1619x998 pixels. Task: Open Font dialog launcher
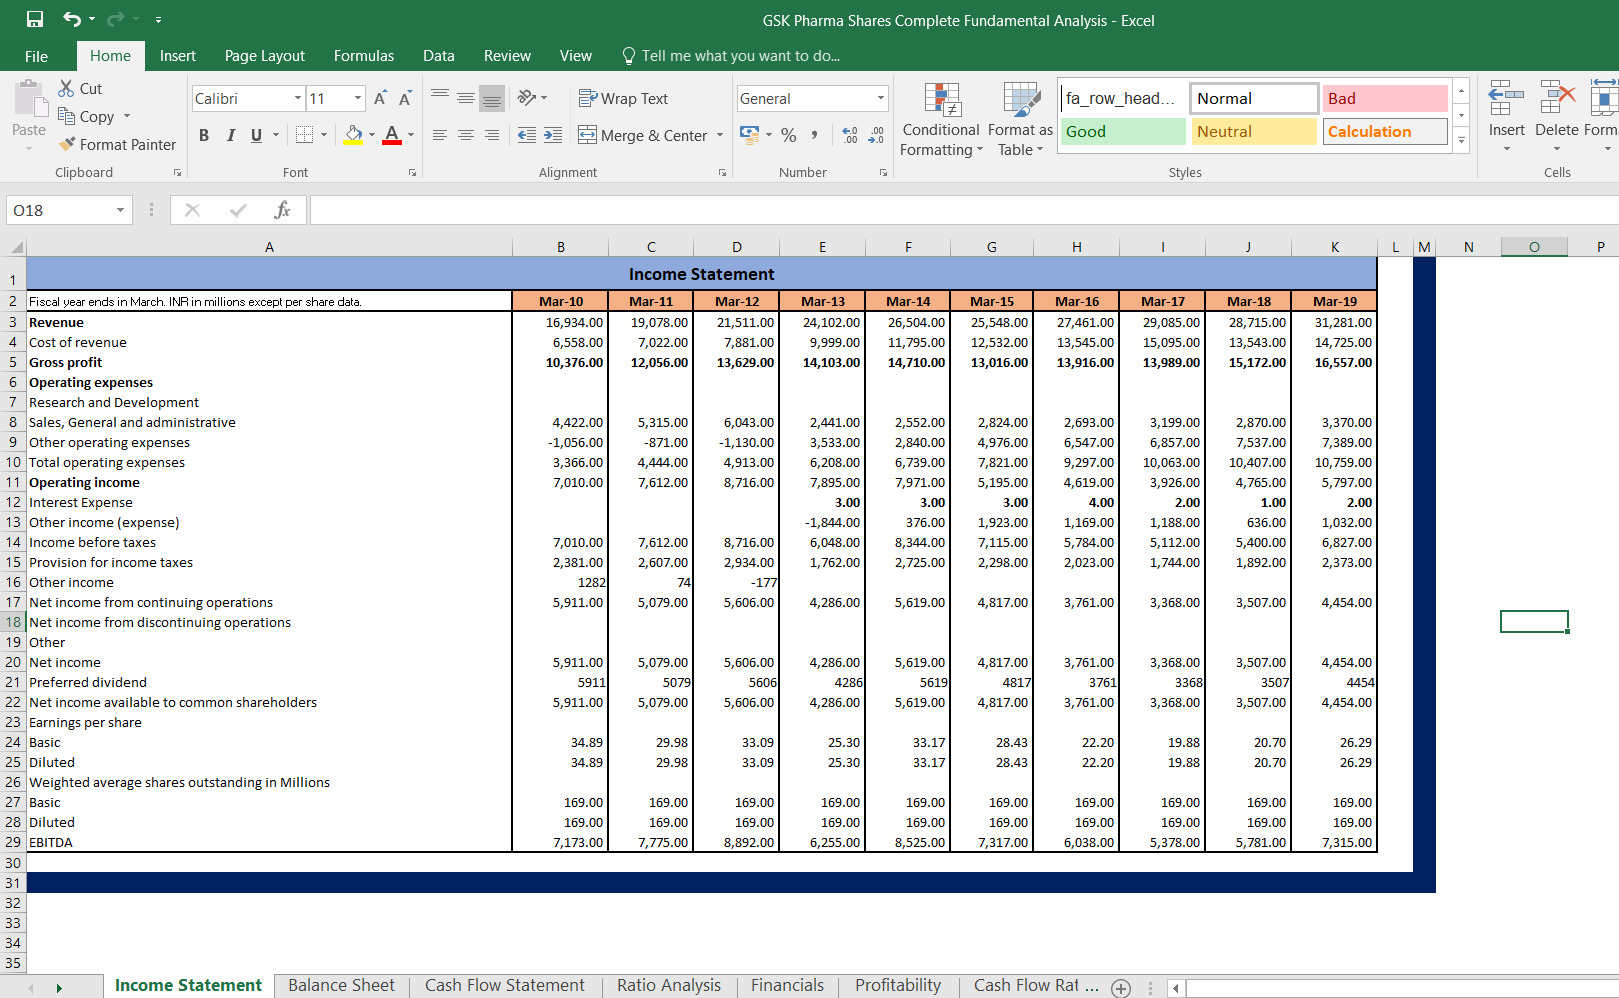(412, 173)
